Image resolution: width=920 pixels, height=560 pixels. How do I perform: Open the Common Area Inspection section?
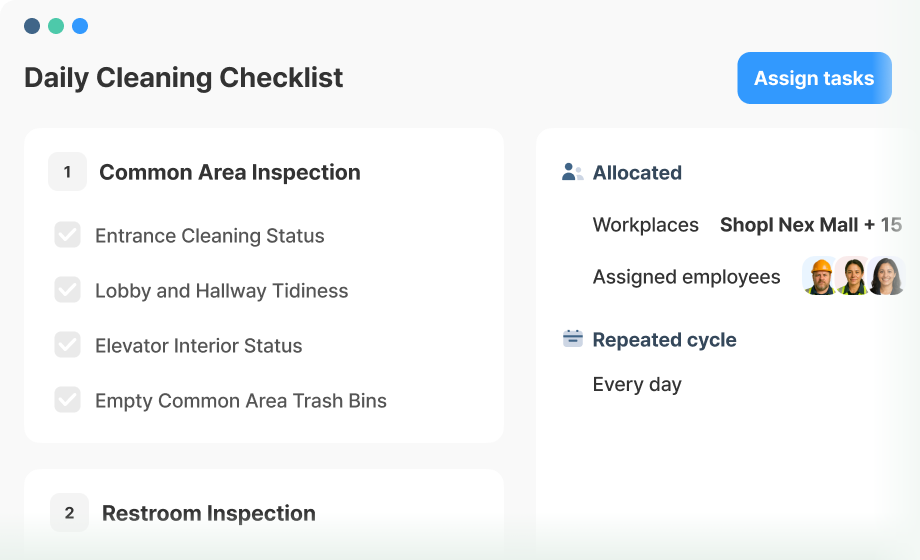[229, 172]
